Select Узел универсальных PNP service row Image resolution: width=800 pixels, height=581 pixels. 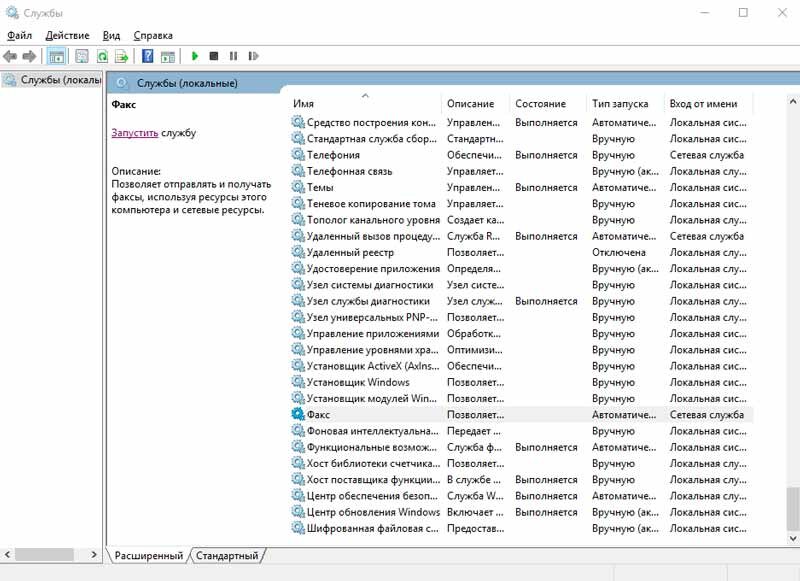(520, 317)
